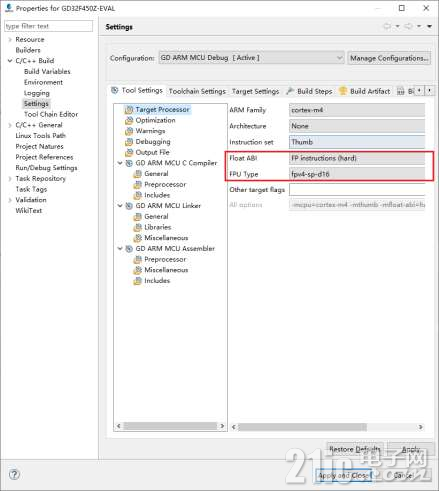Open the FPU Type dropdown
Image resolution: width=439 pixels, height=491 pixels.
point(357,174)
